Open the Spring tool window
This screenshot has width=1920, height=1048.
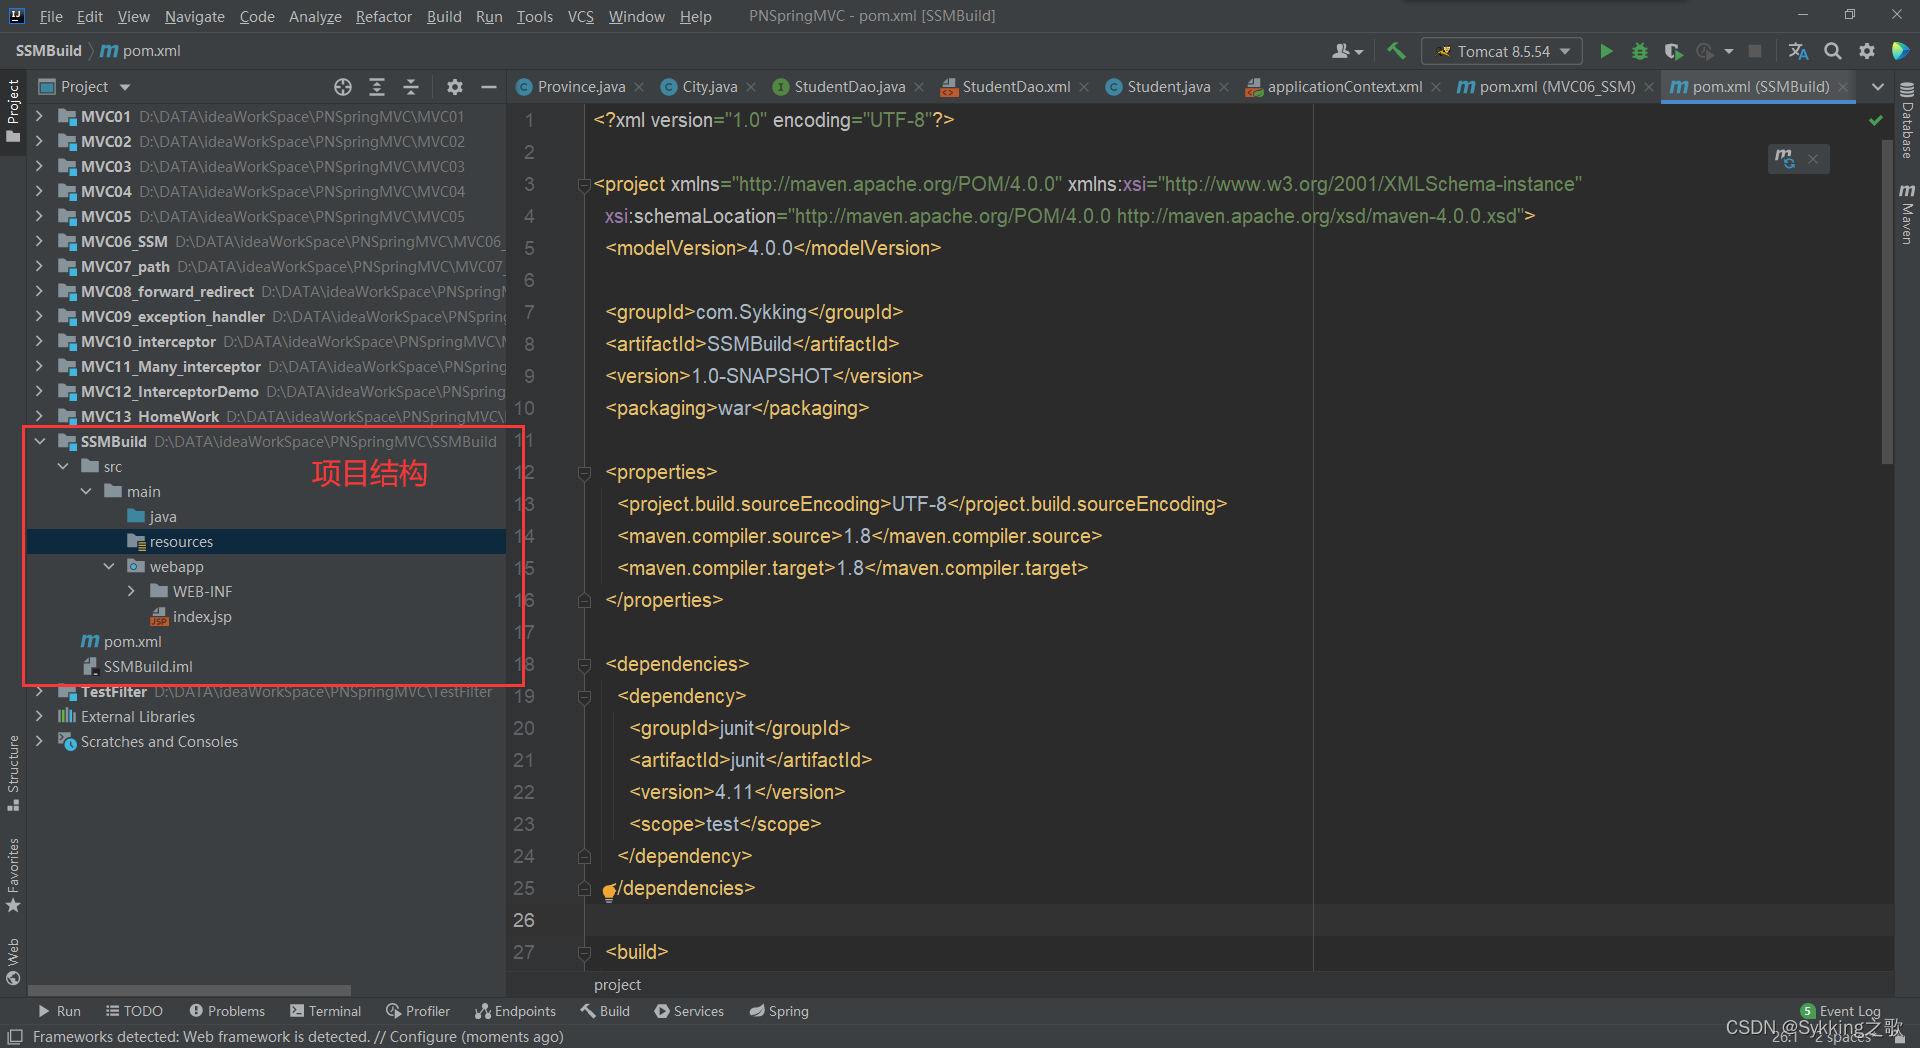click(x=779, y=1011)
